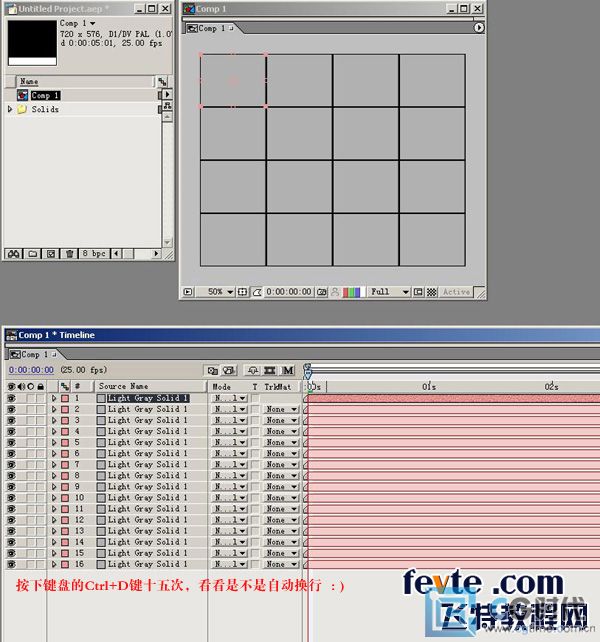Click the binoculars Find icon in Project panel
Viewport: 600px width, 642px height.
pos(15,254)
